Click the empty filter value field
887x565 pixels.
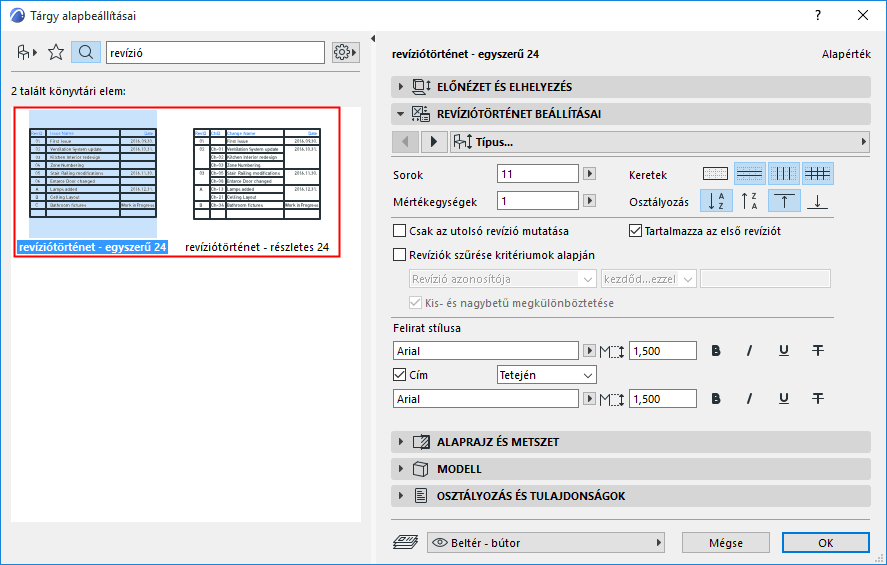(x=765, y=279)
